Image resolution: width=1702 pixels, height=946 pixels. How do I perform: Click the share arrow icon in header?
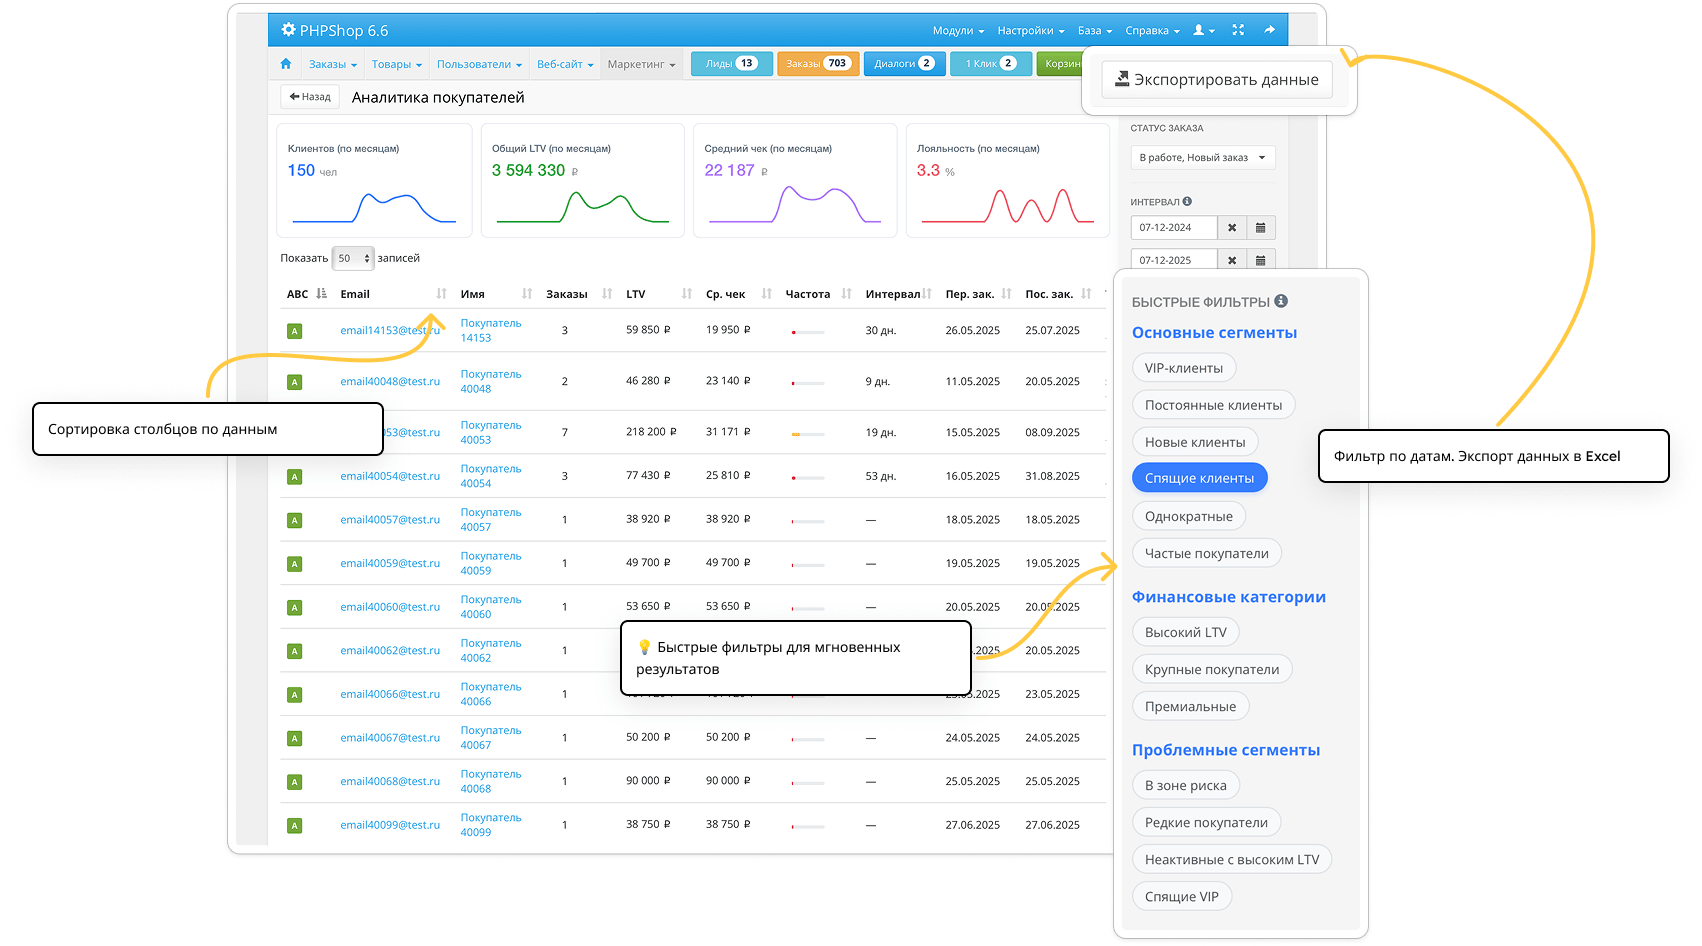[x=1269, y=30]
